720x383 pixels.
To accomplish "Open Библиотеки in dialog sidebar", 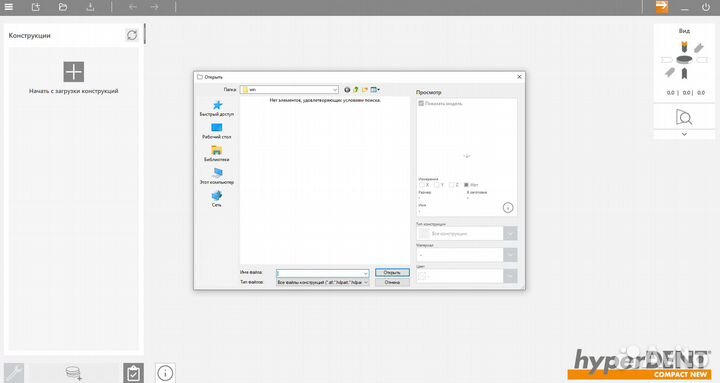I will pyautogui.click(x=217, y=153).
